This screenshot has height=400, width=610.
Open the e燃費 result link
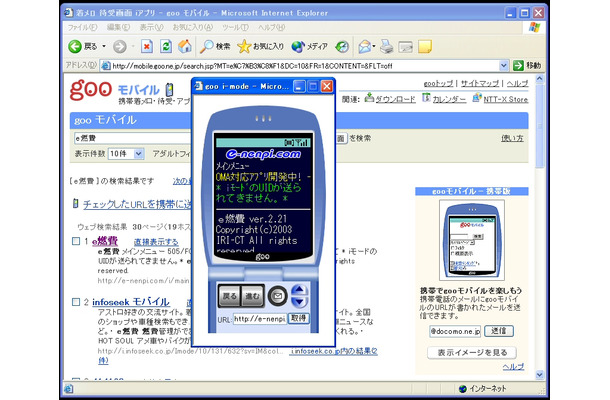[105, 241]
